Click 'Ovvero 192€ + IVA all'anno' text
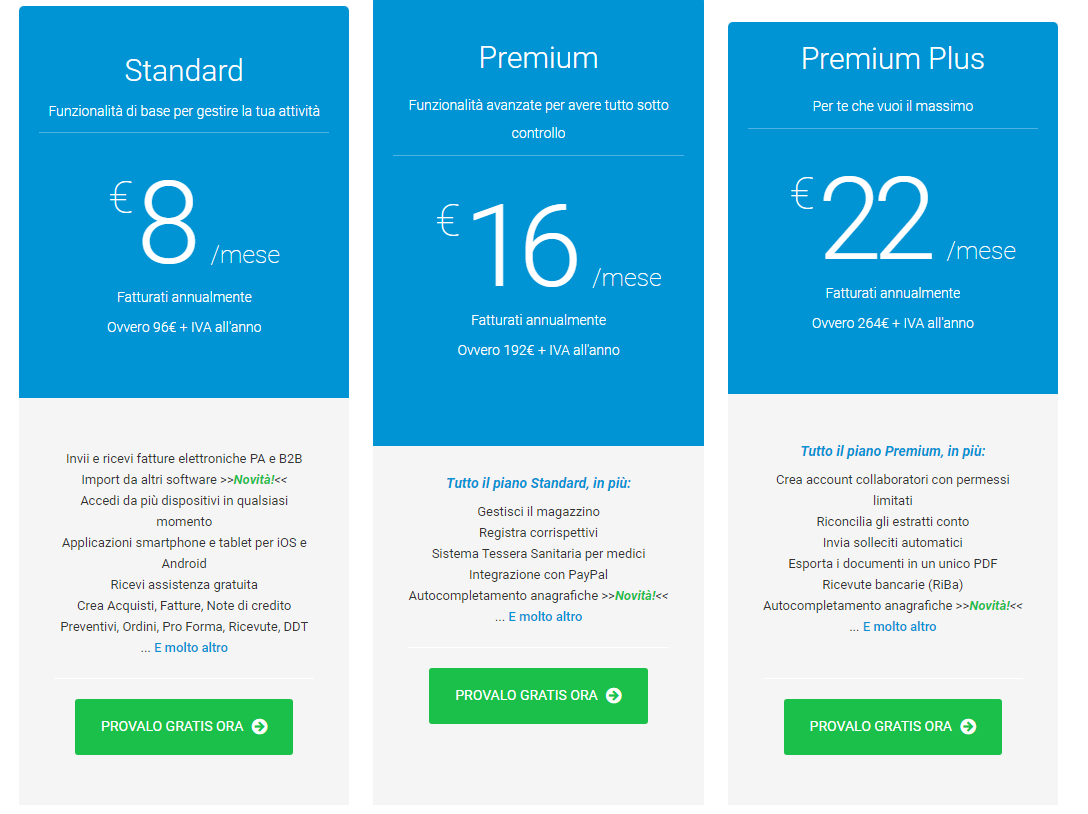The height and width of the screenshot is (814, 1088). click(538, 351)
